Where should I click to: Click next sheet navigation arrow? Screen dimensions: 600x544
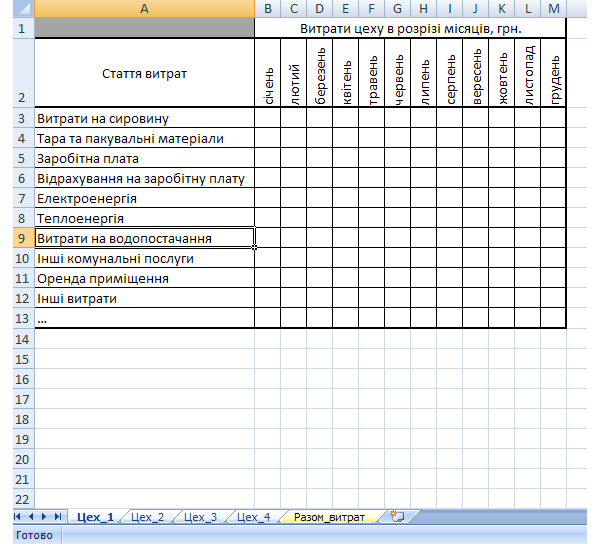(x=44, y=517)
